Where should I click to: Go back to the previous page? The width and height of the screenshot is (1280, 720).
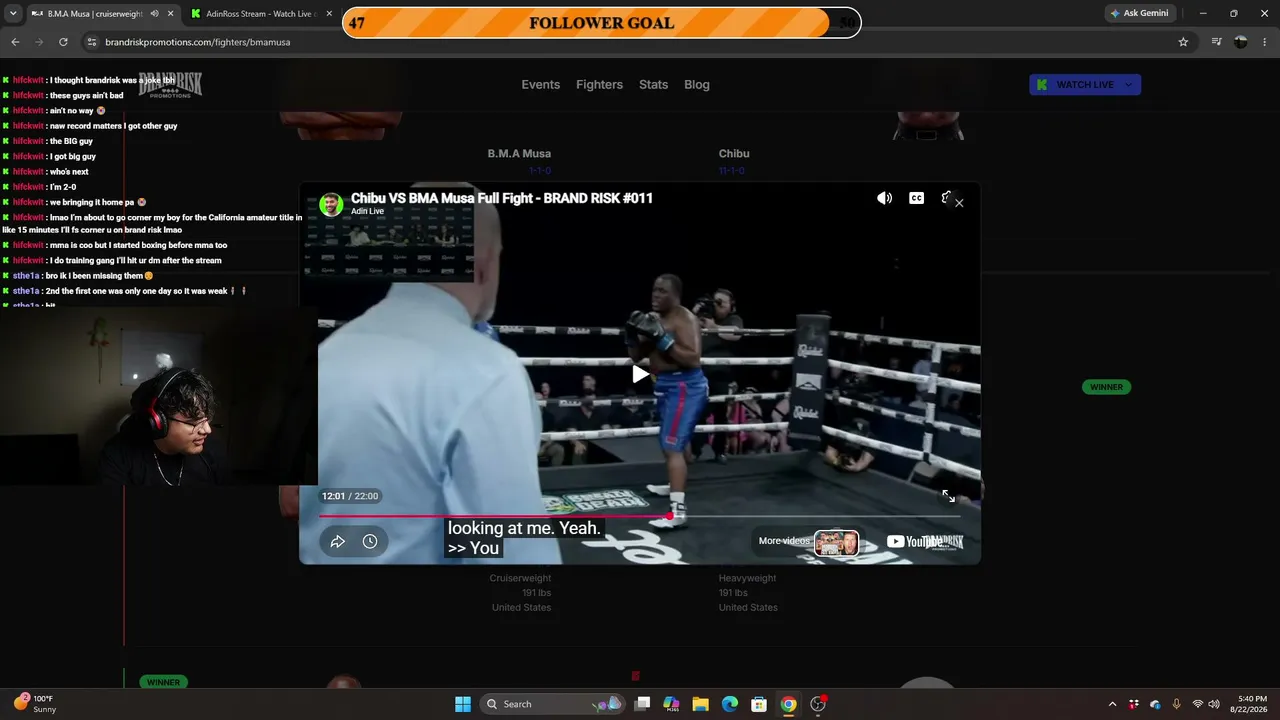[15, 42]
